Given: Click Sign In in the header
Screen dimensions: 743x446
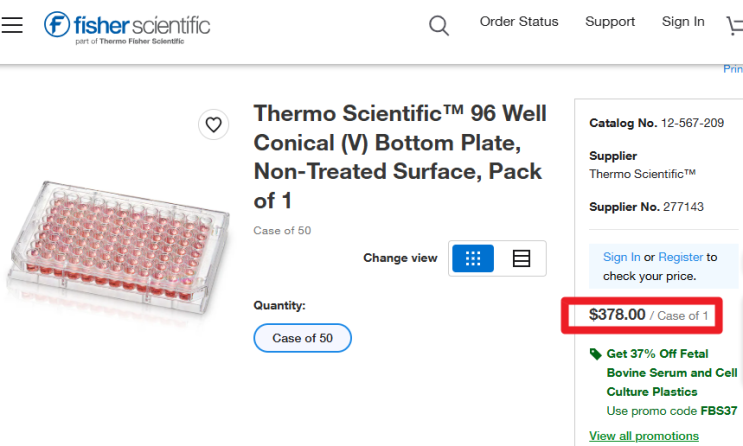Looking at the screenshot, I should [x=683, y=22].
